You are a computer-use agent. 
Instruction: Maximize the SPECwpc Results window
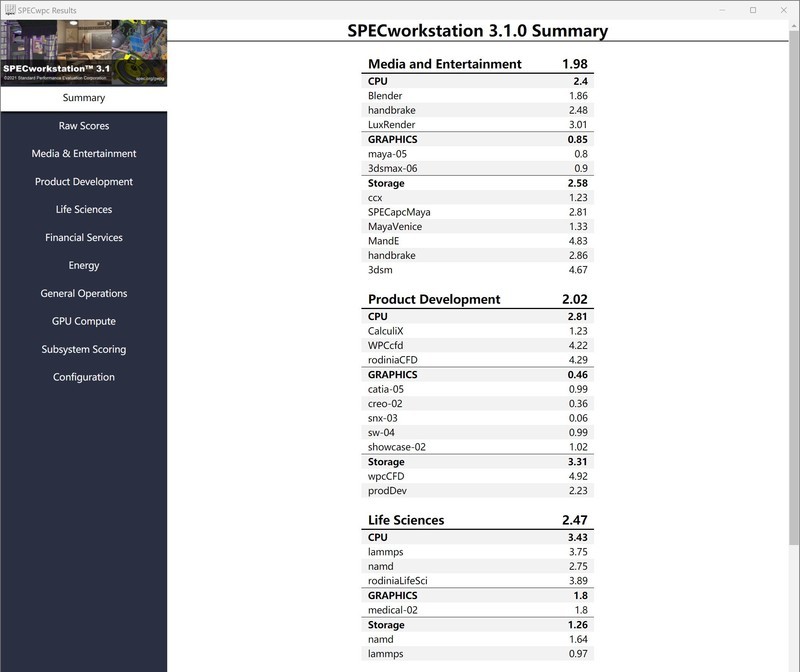[753, 10]
